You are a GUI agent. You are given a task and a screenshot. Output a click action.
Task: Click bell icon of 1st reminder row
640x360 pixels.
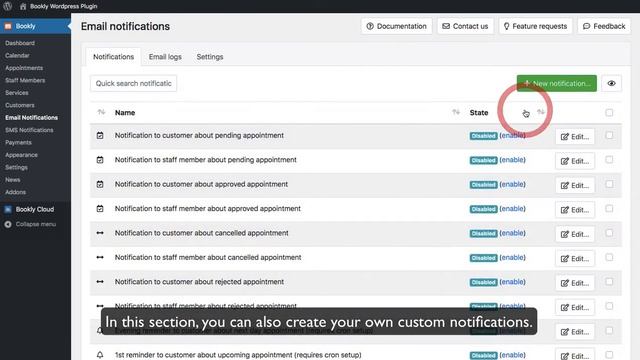[x=100, y=355]
